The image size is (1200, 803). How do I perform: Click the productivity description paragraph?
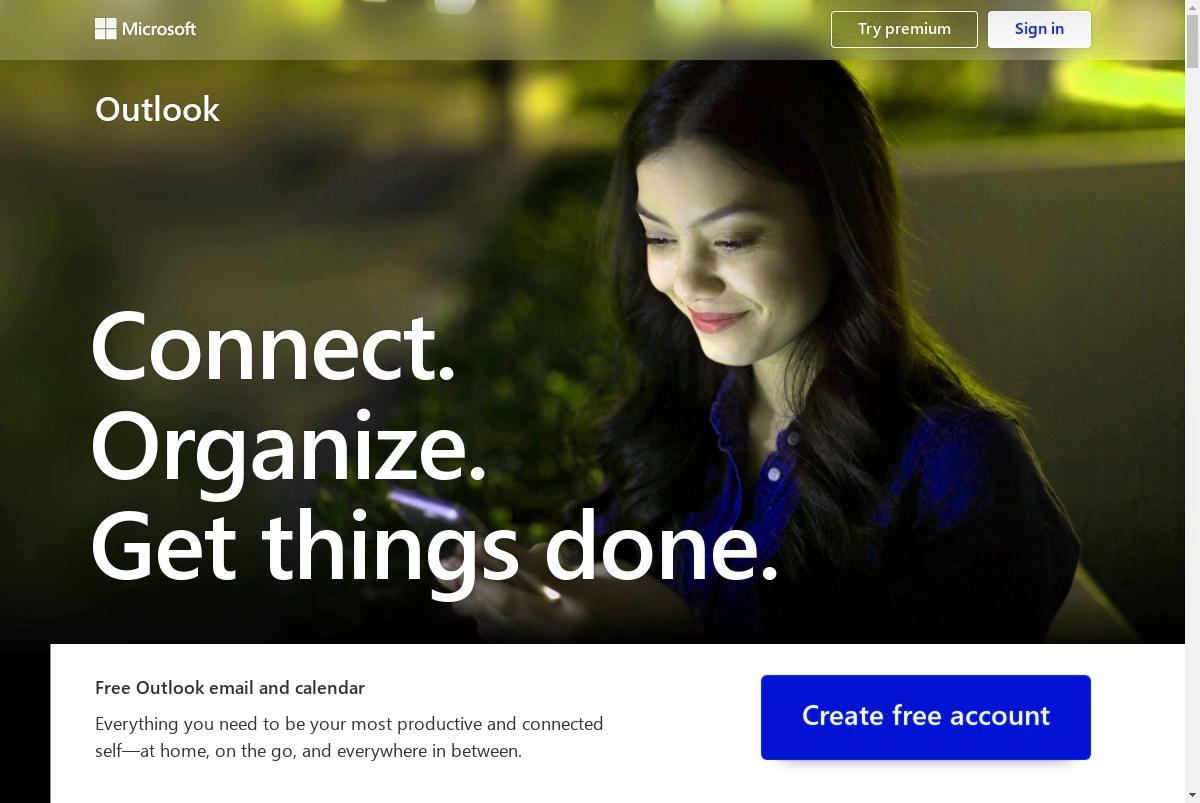tap(349, 737)
